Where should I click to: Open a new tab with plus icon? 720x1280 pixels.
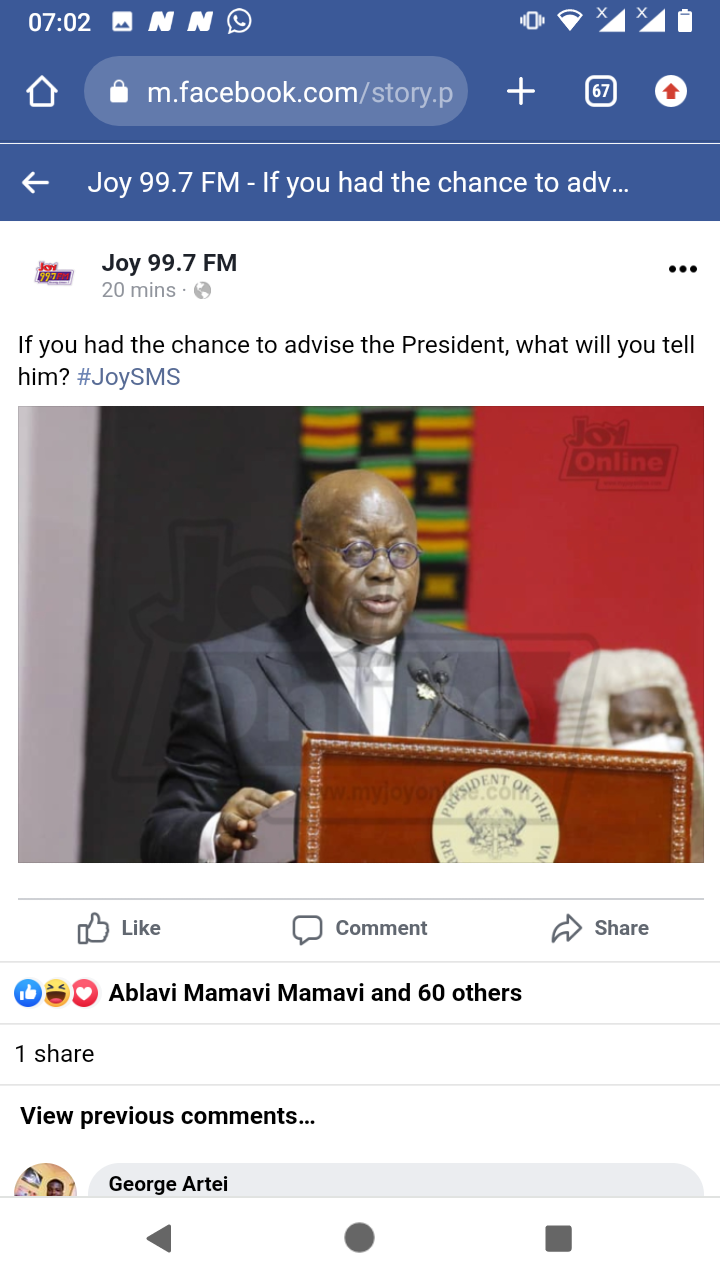click(x=521, y=92)
